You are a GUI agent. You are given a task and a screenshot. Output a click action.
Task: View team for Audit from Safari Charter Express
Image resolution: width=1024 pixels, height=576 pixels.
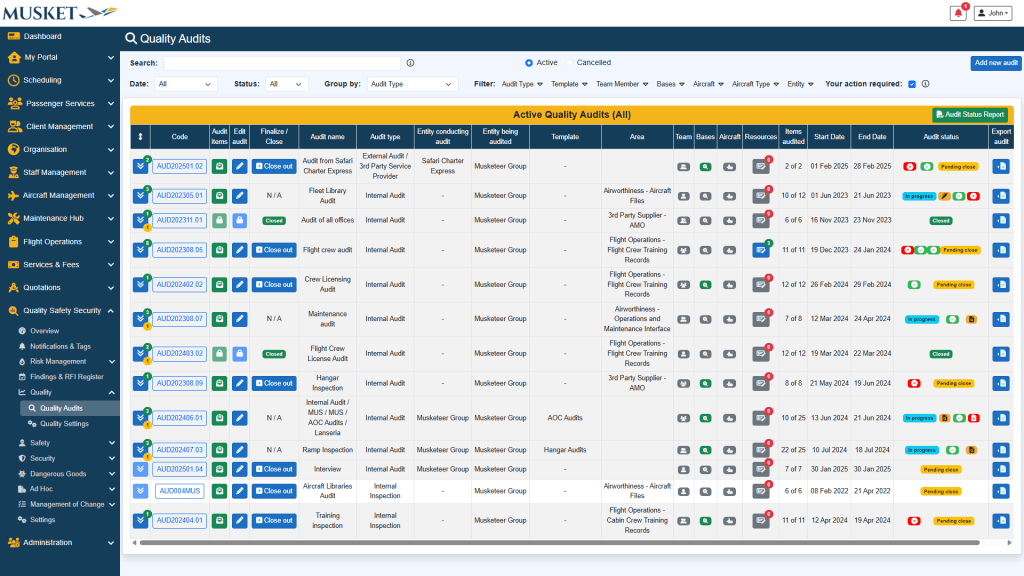click(683, 167)
